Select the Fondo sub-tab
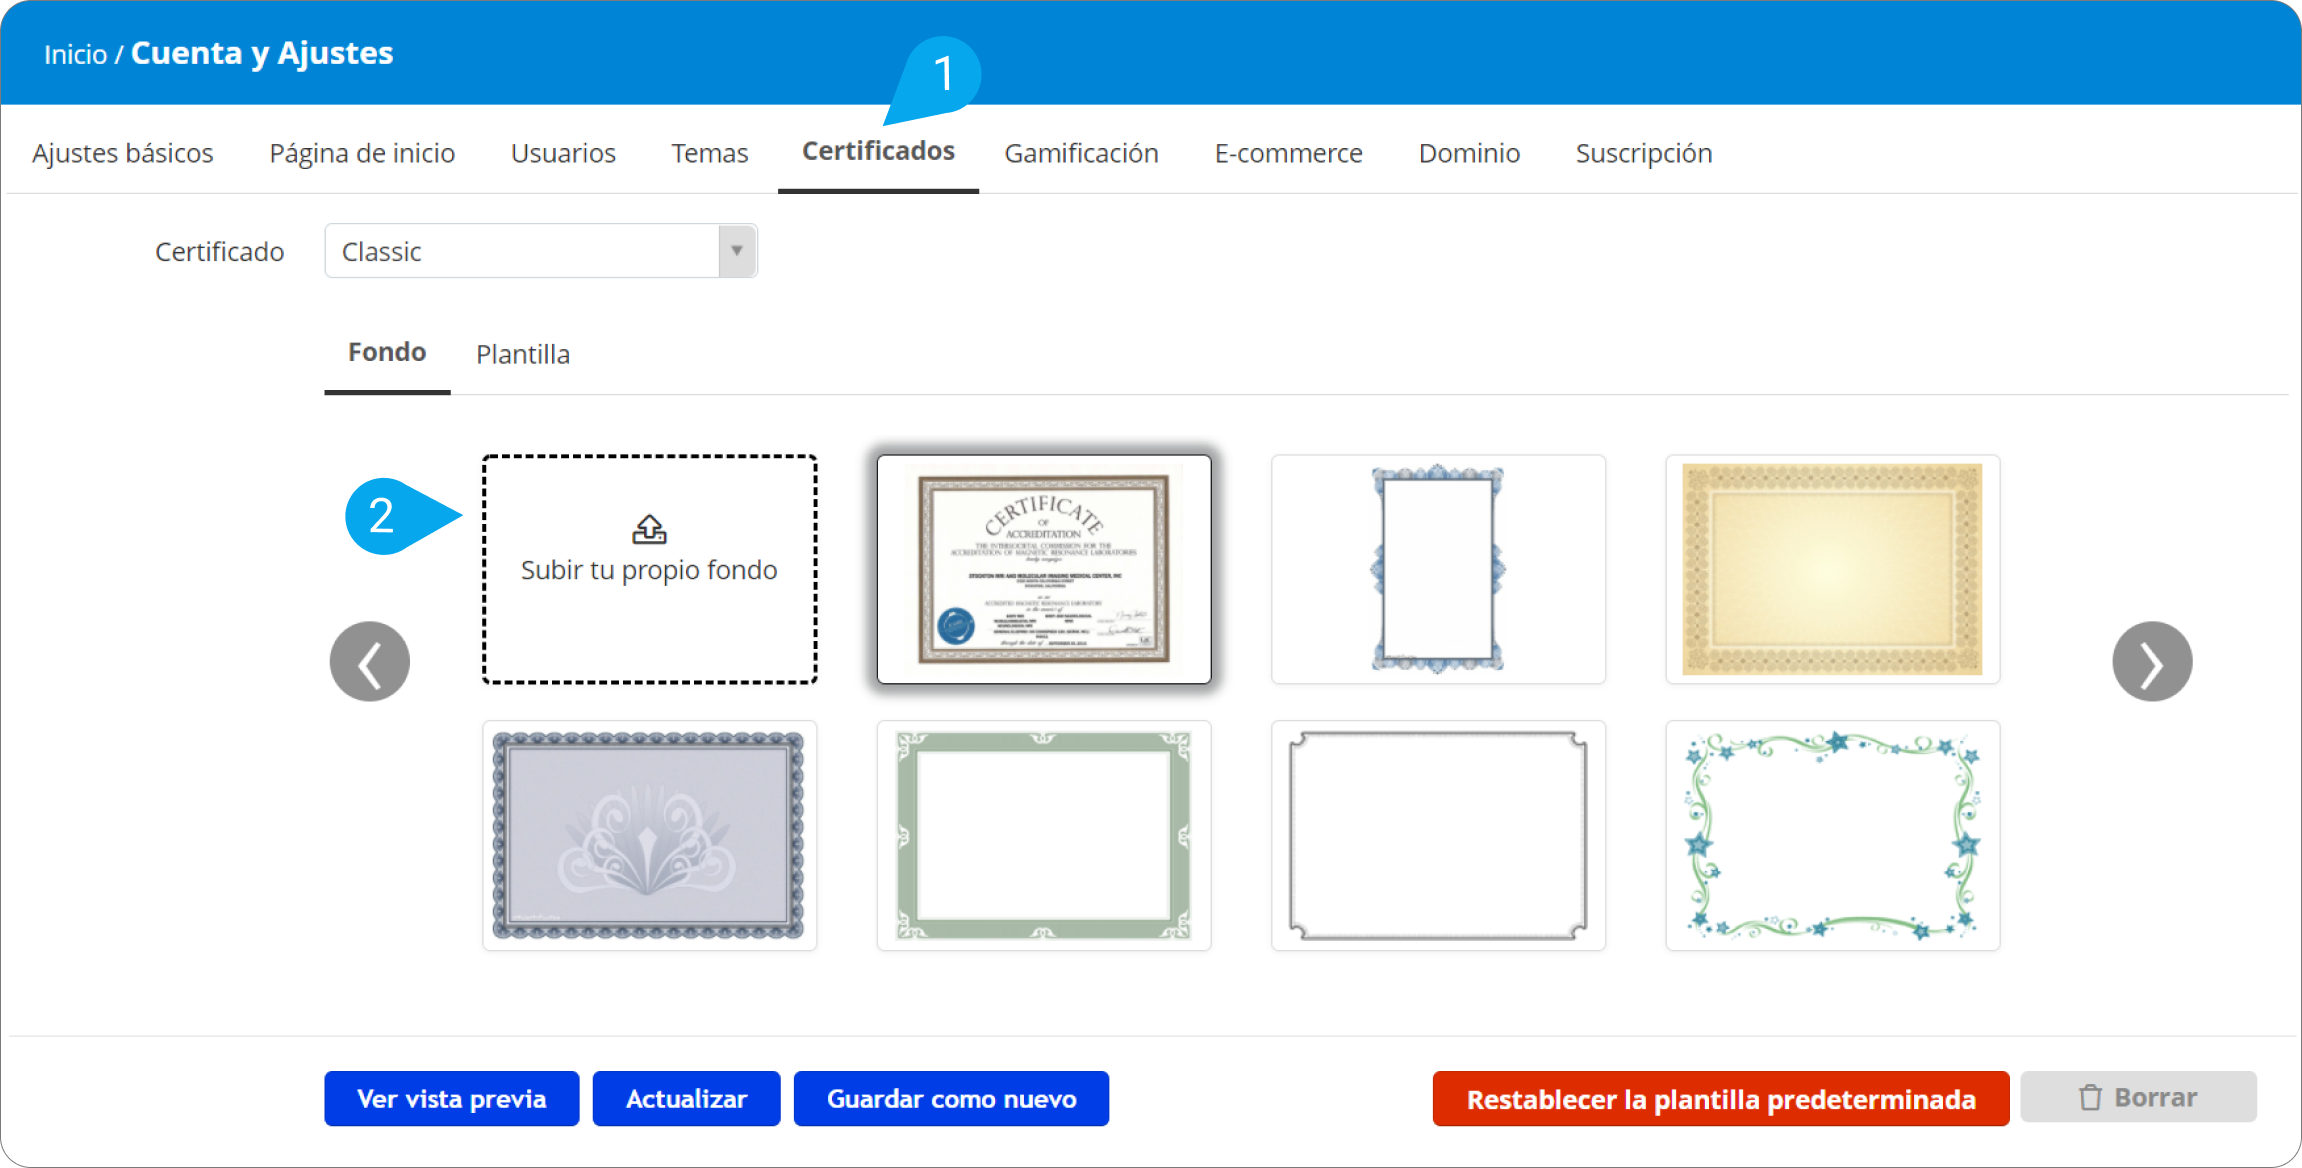 (387, 352)
